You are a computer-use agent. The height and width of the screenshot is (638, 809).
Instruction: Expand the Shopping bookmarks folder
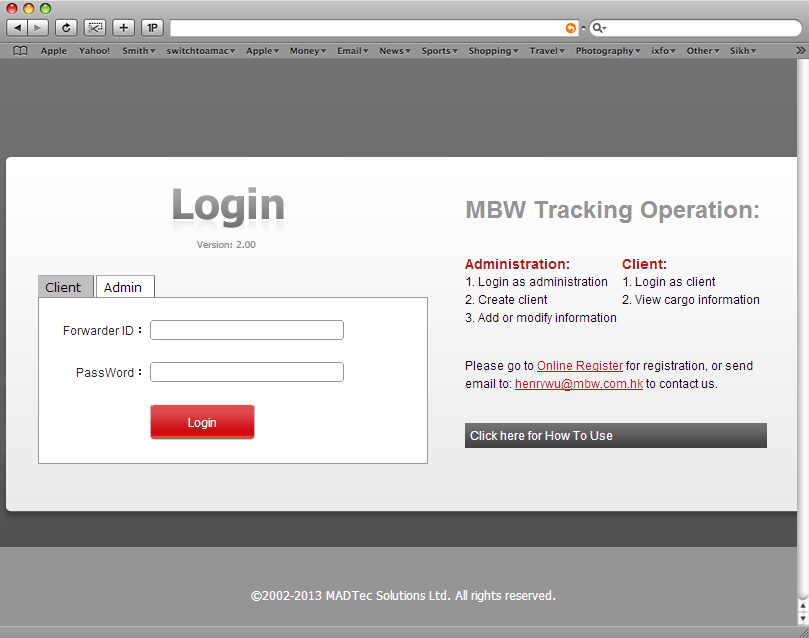(x=493, y=51)
